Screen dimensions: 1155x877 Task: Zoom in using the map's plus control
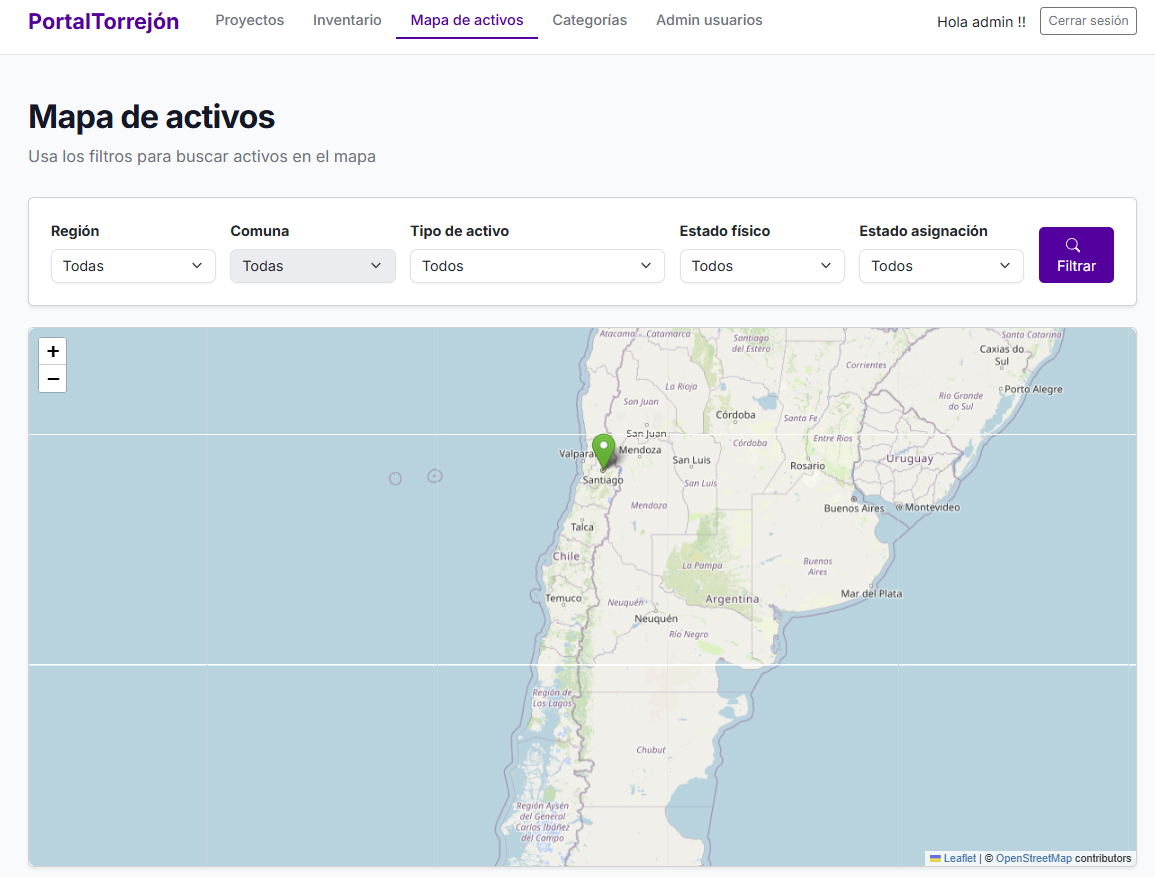click(52, 351)
